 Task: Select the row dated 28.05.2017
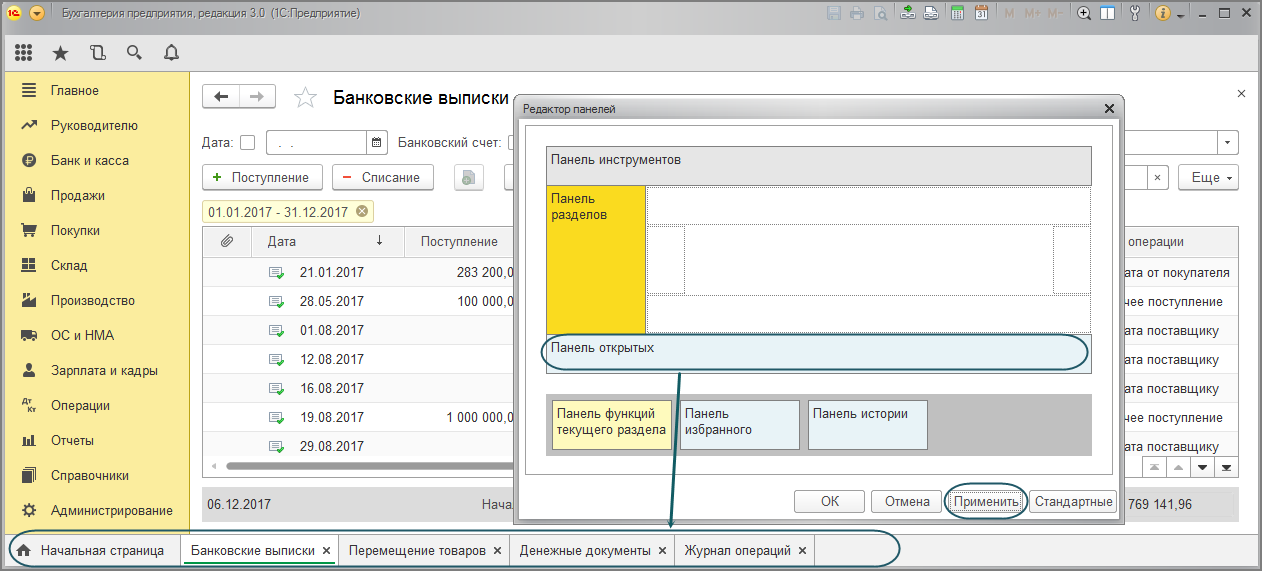coord(358,301)
